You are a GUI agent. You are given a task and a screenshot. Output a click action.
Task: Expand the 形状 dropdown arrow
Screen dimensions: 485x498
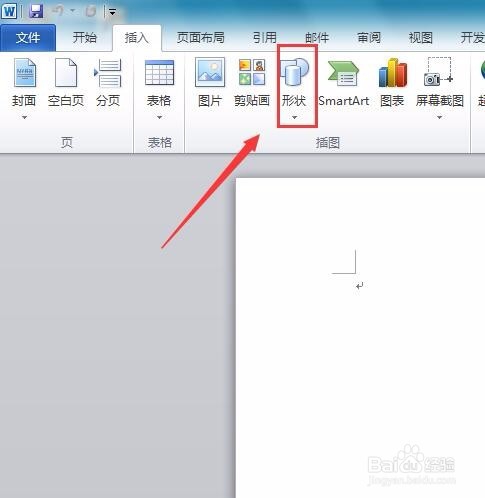294,117
